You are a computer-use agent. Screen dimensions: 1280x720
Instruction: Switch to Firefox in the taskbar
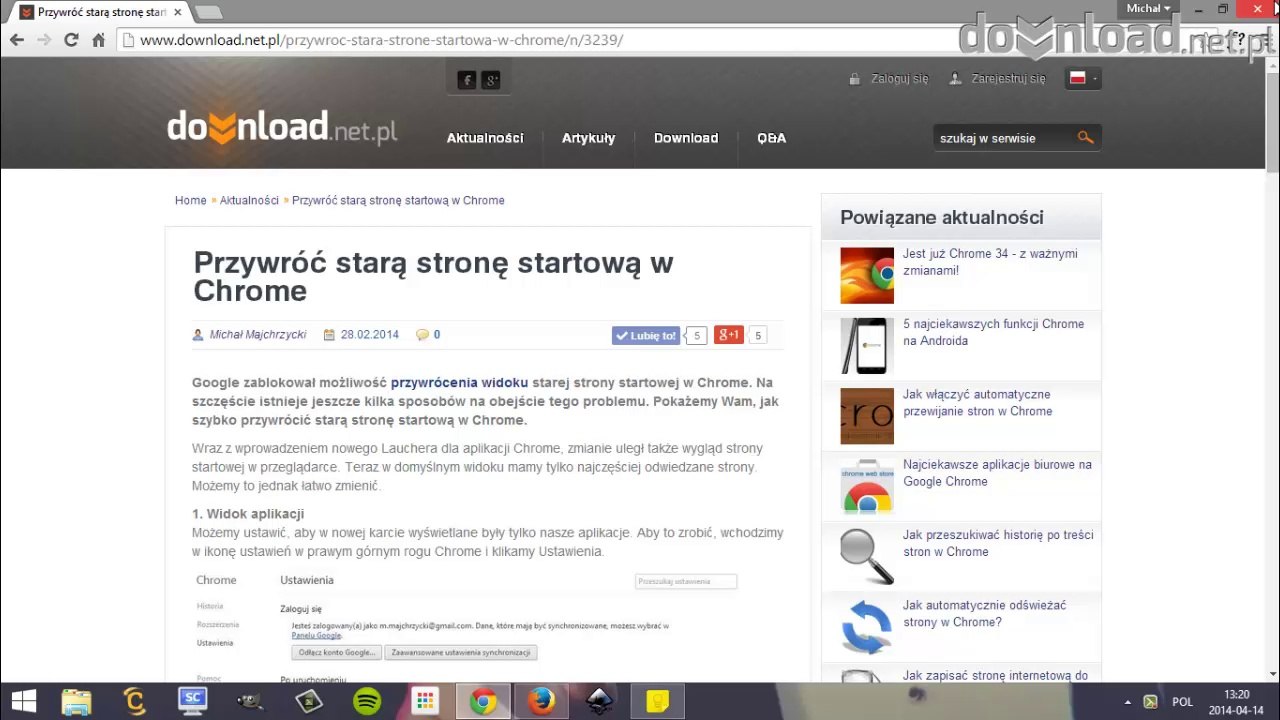(541, 701)
